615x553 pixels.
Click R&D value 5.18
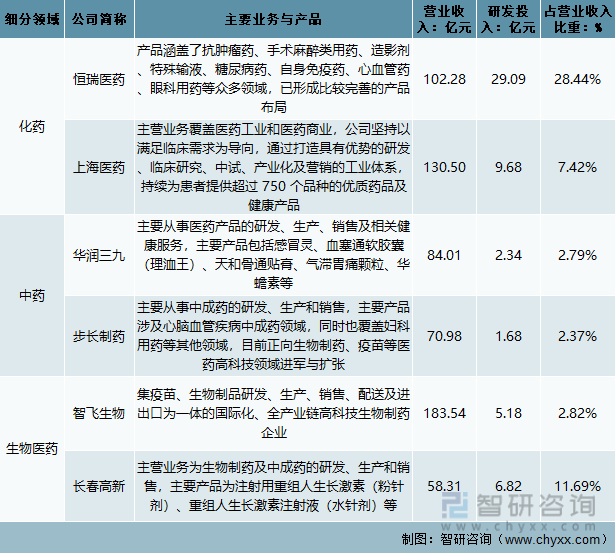pos(508,413)
